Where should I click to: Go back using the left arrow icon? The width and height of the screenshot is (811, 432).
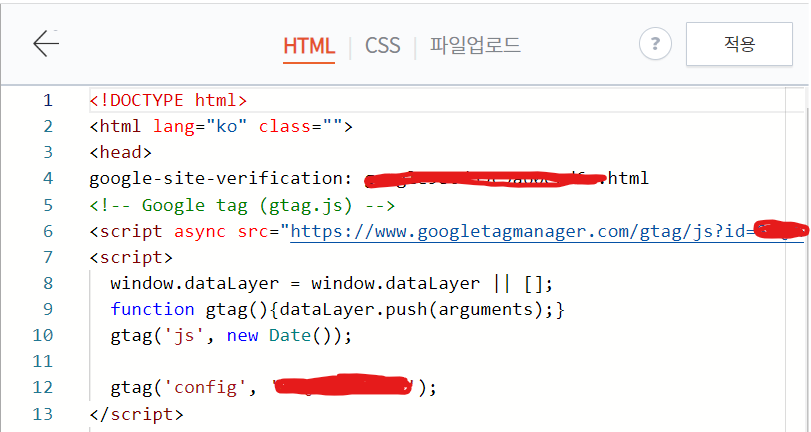(x=46, y=43)
